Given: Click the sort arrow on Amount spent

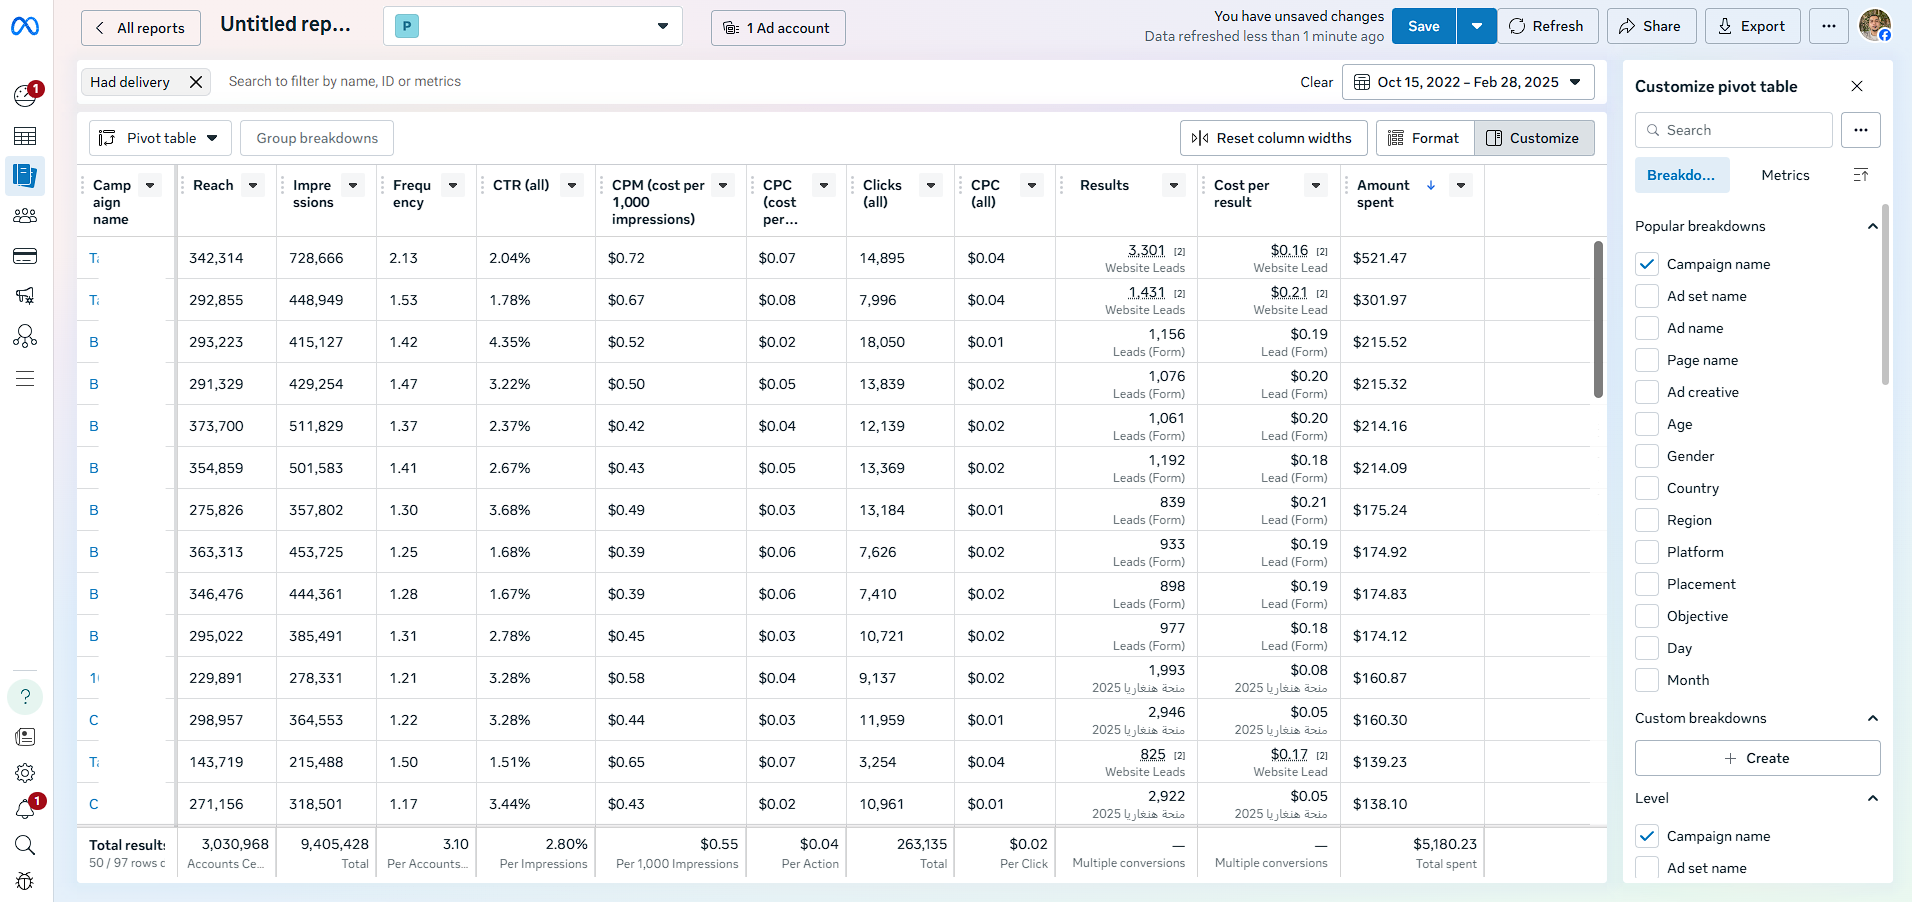Looking at the screenshot, I should coord(1431,185).
